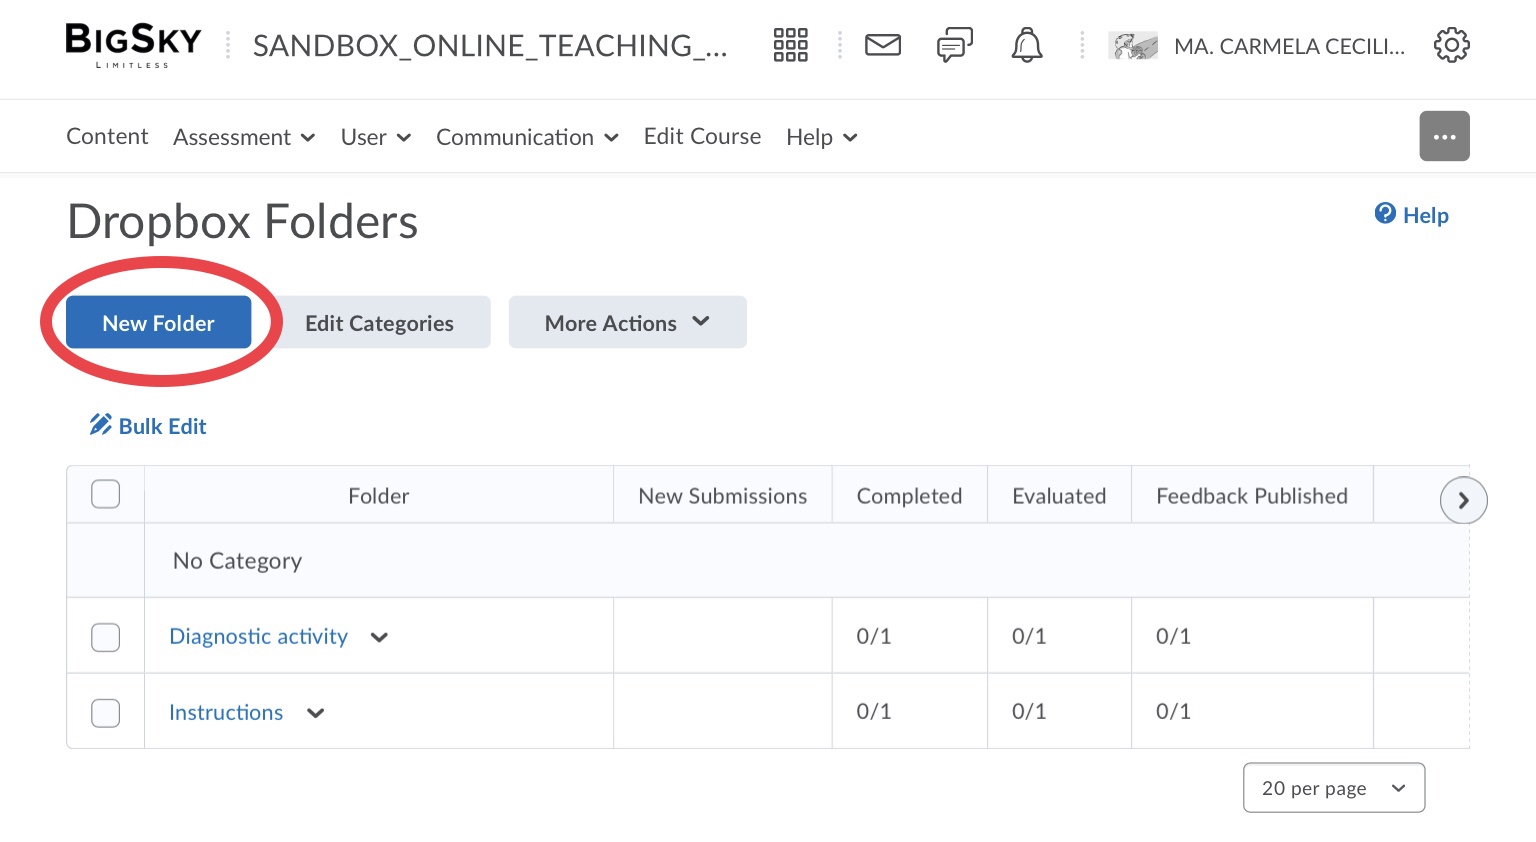Open the Communication menu
This screenshot has height=842, width=1536.
[x=527, y=137]
